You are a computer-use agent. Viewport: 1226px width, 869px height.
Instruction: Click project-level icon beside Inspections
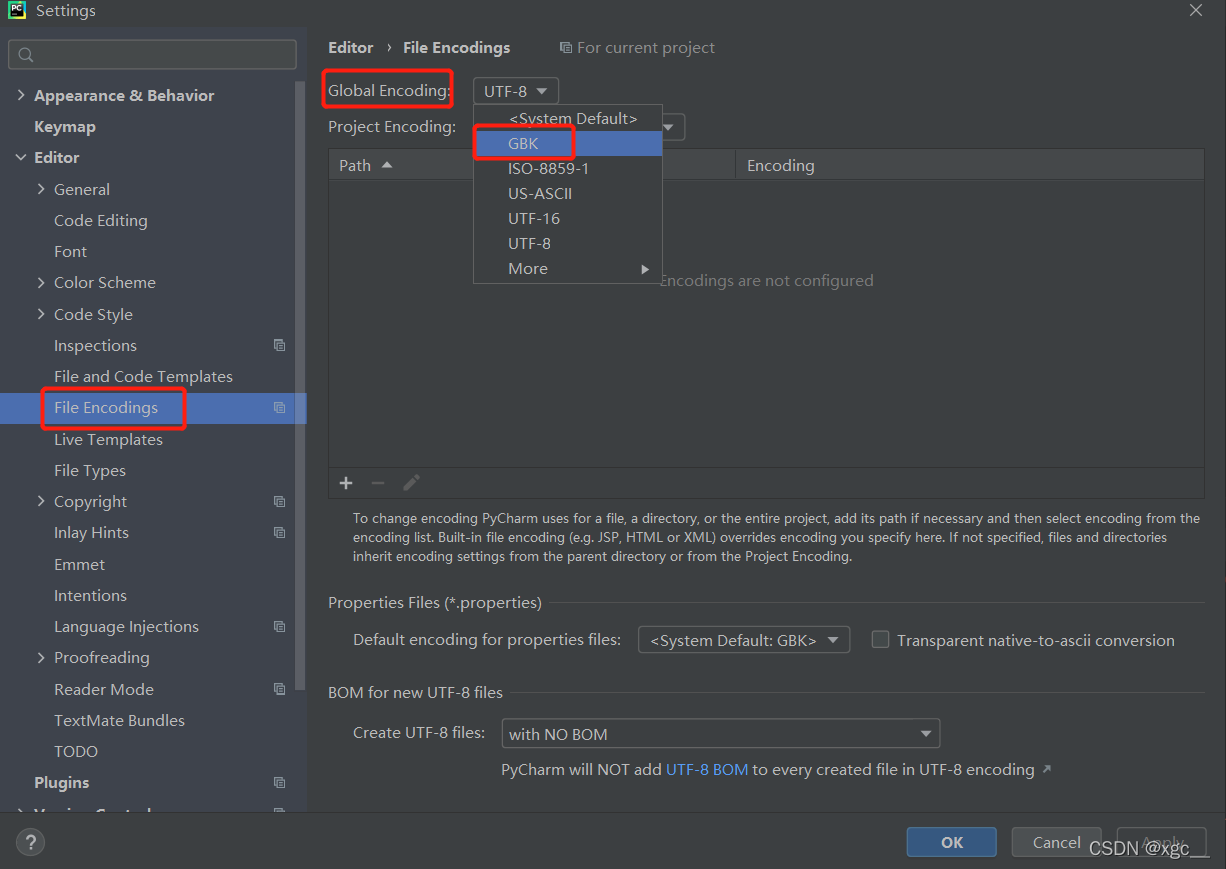point(280,345)
